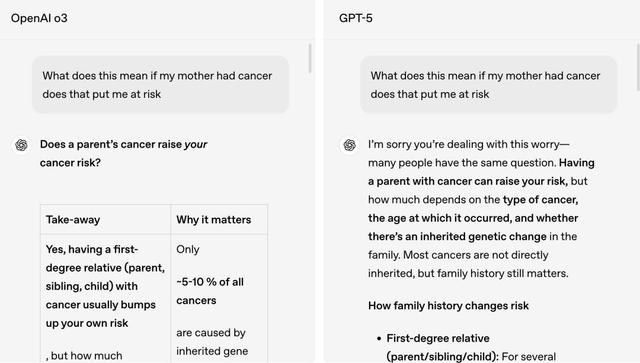
Task: Select the OpenAI o3 panel title
Action: 39,18
